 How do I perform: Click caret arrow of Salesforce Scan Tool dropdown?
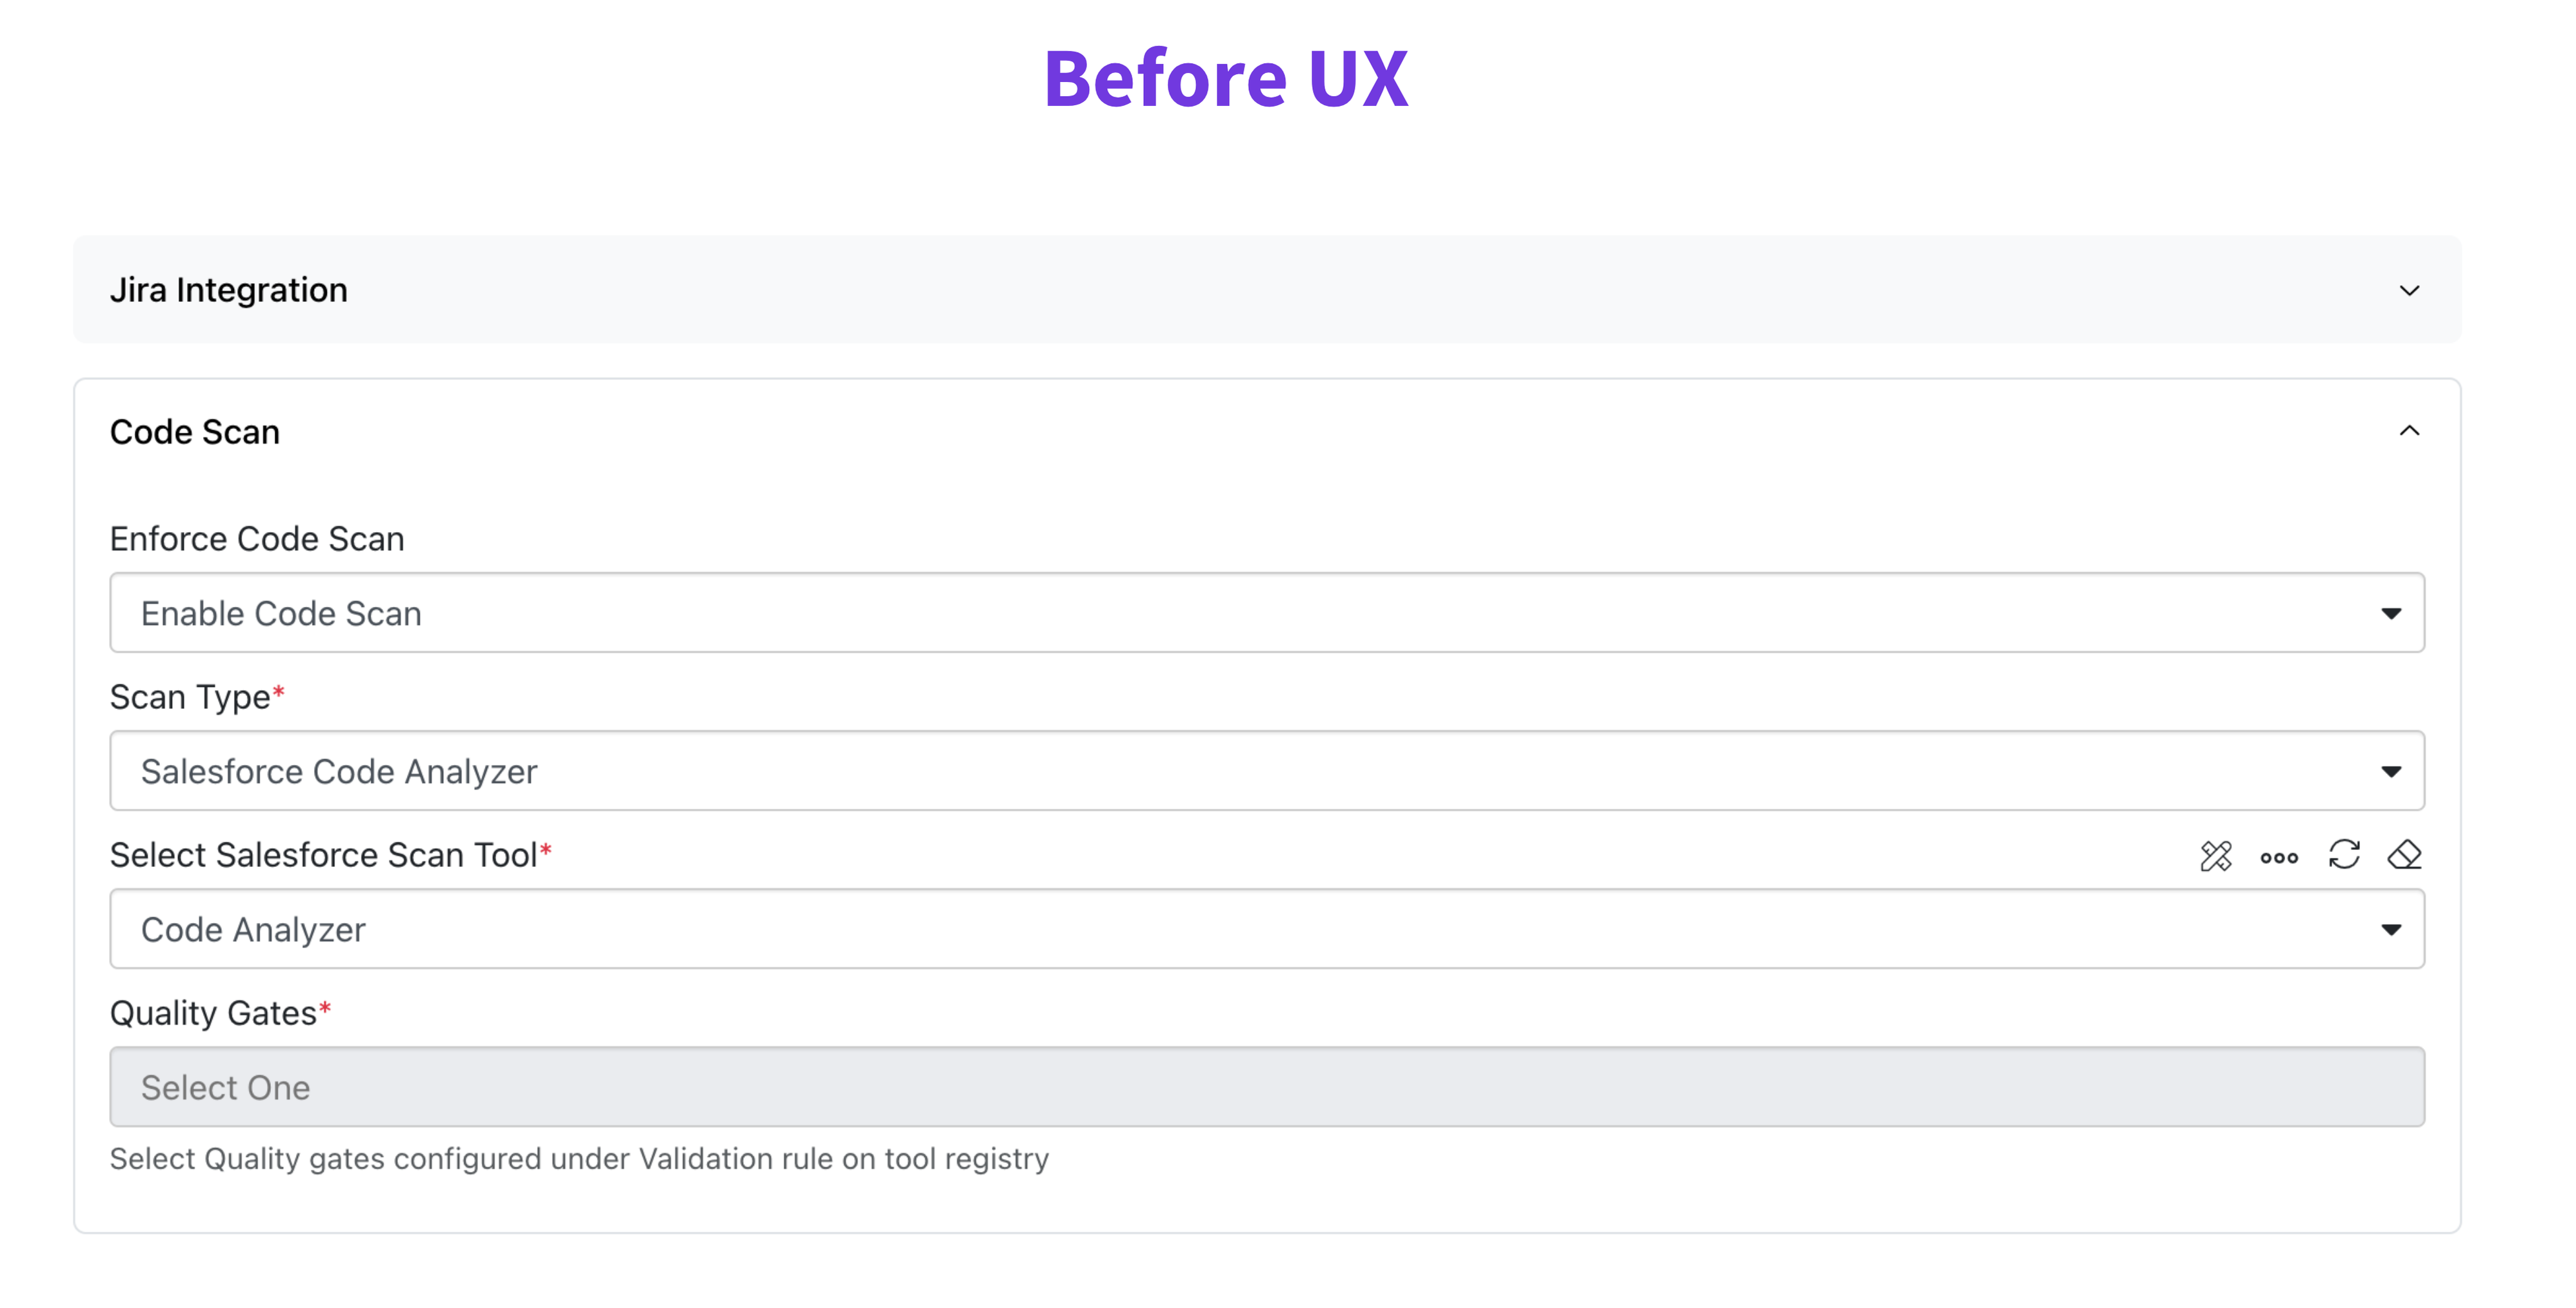coord(2391,930)
